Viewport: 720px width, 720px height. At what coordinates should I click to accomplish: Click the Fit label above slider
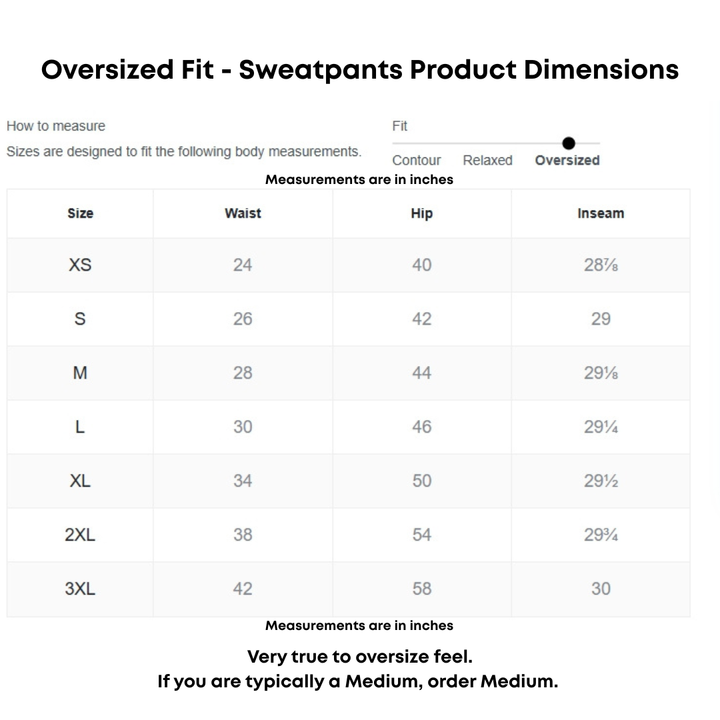pos(400,126)
